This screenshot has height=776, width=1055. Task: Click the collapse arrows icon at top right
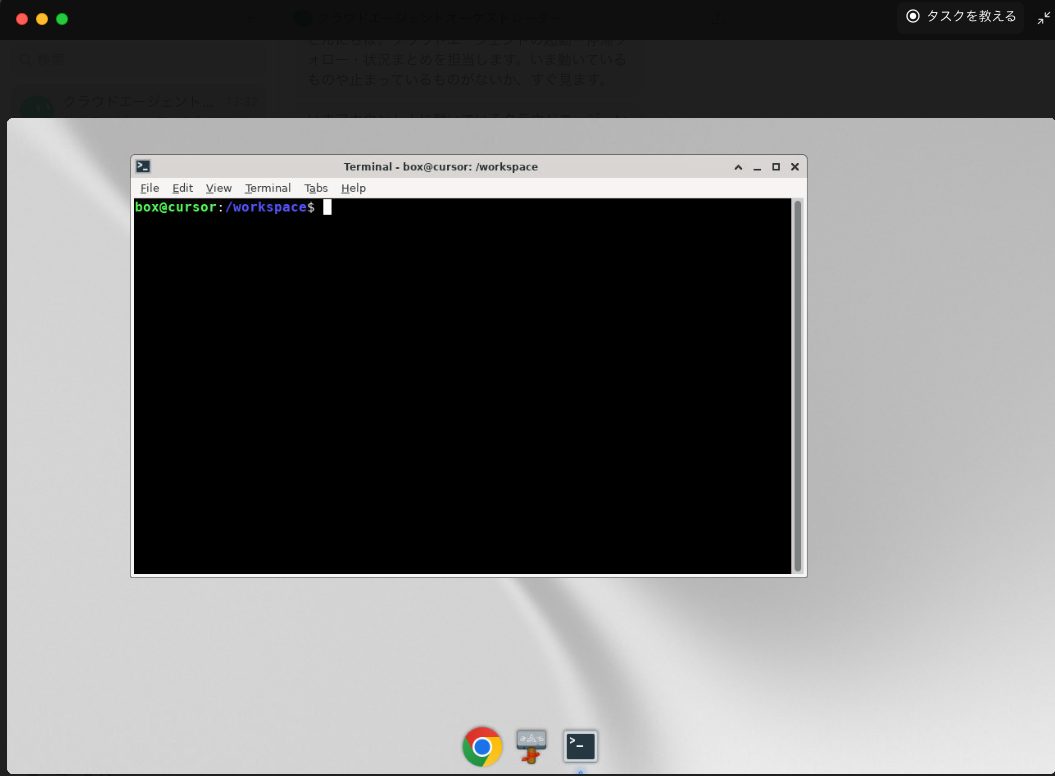1044,18
